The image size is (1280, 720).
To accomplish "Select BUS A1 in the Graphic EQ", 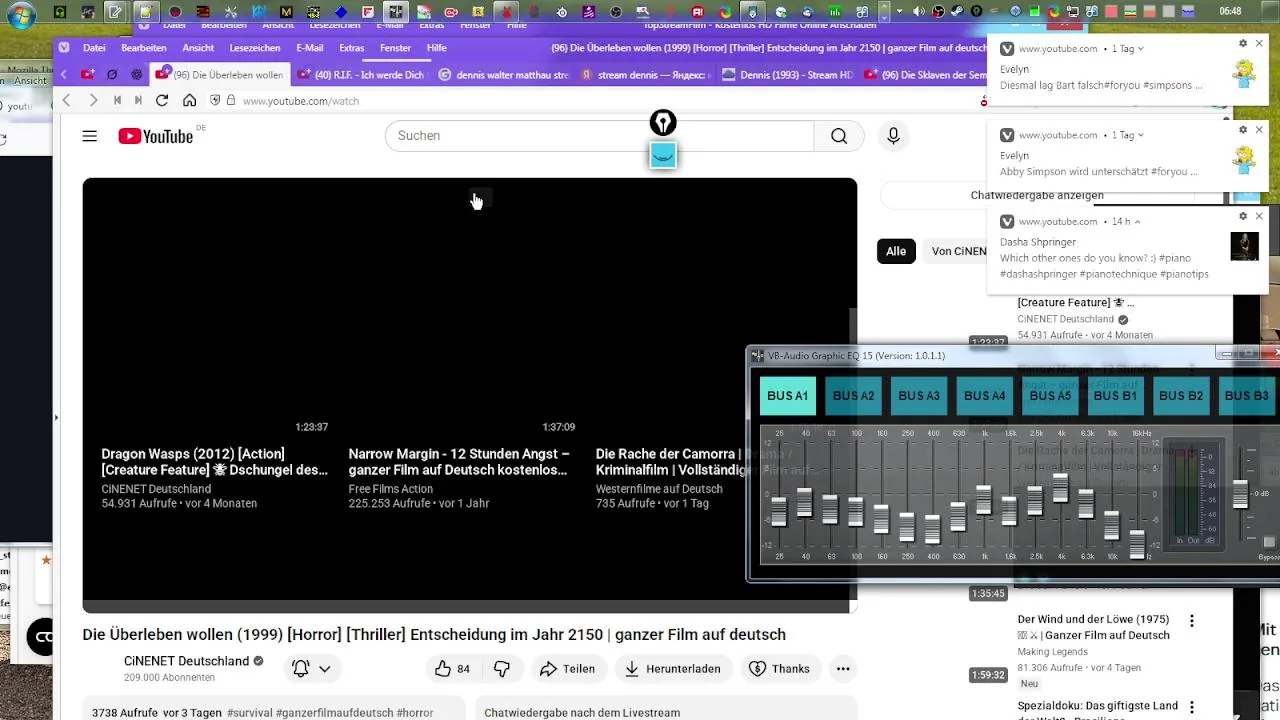I will tap(788, 396).
